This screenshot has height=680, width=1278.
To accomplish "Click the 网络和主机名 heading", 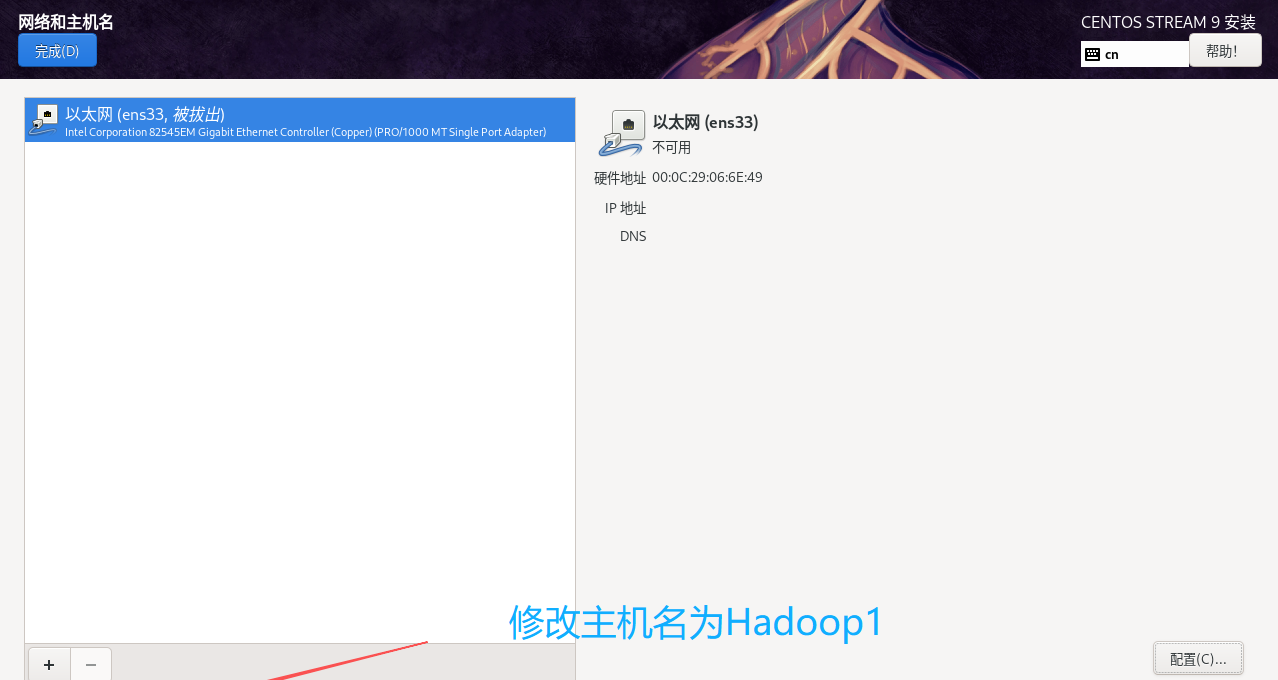I will click(65, 20).
